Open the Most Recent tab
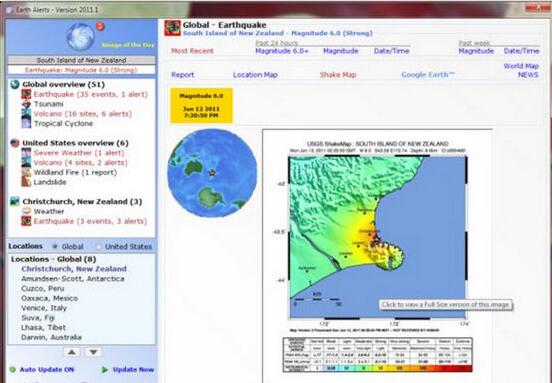 point(192,51)
